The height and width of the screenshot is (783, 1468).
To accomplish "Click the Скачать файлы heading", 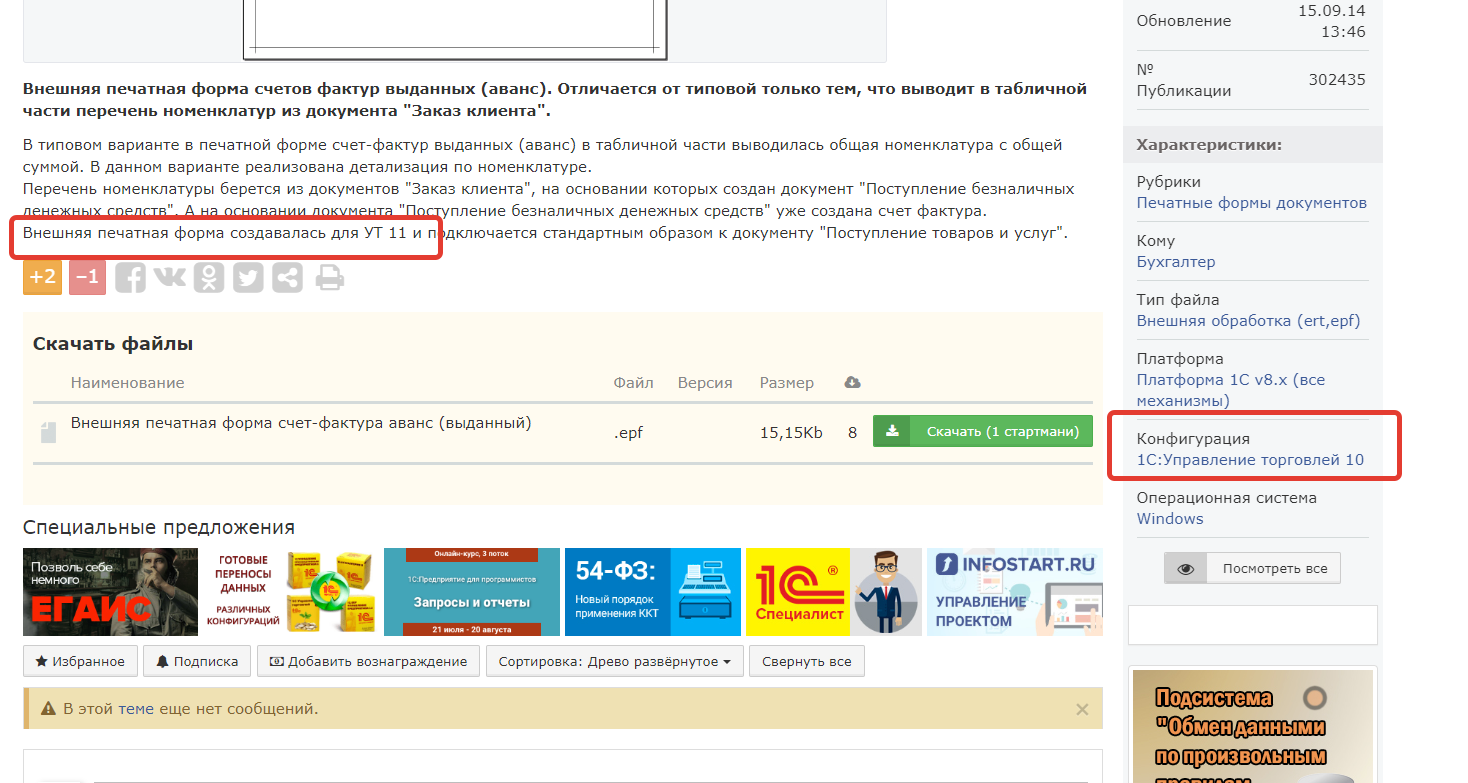I will 113,343.
